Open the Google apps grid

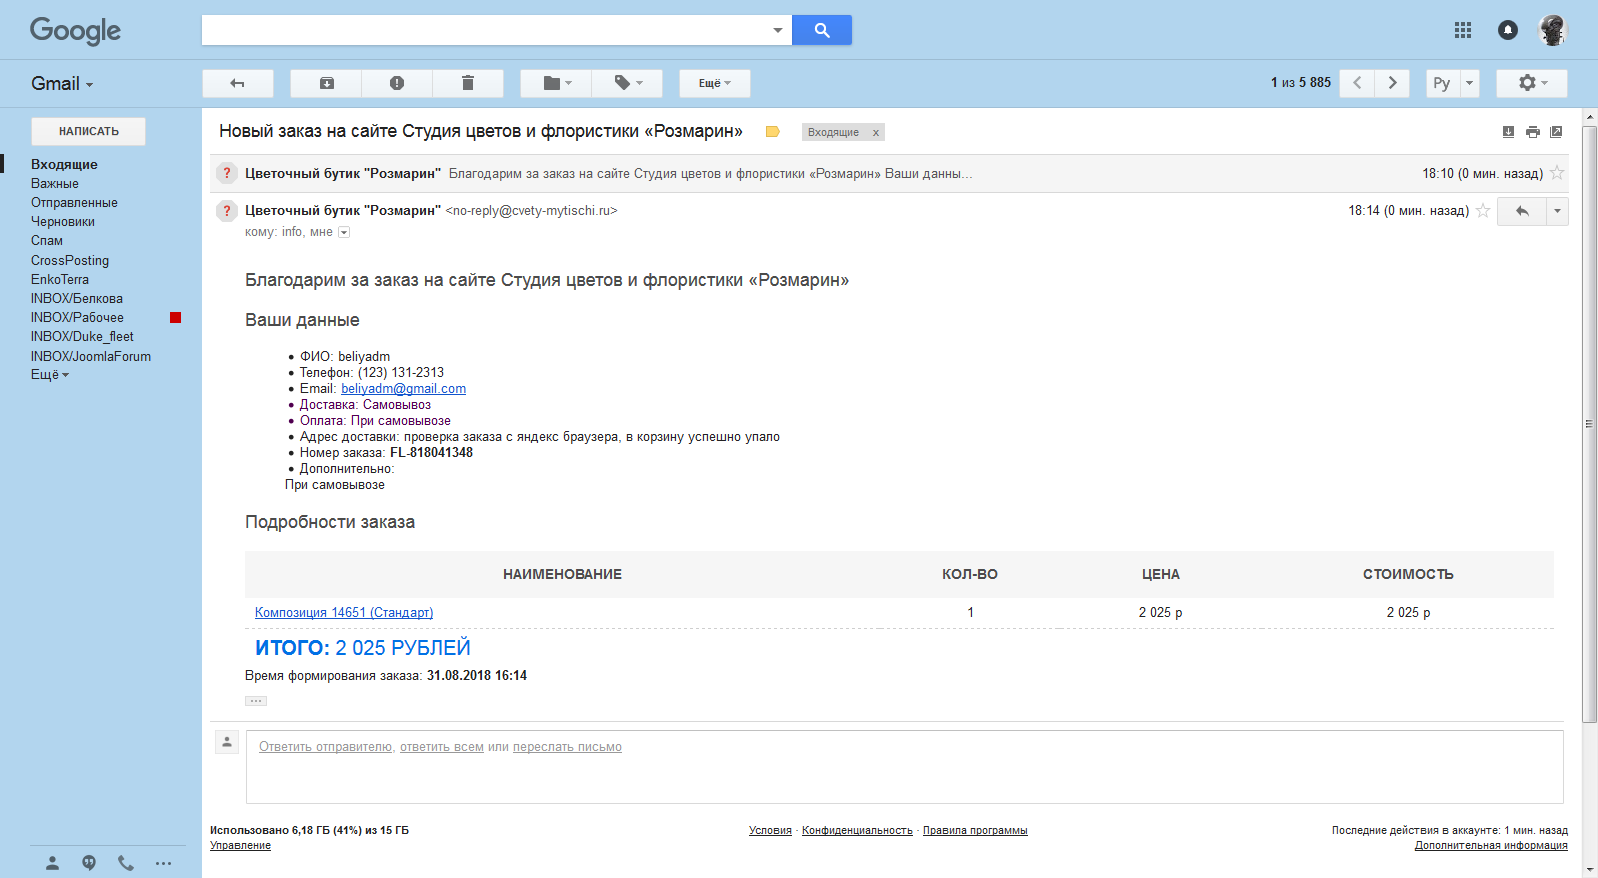(x=1463, y=30)
